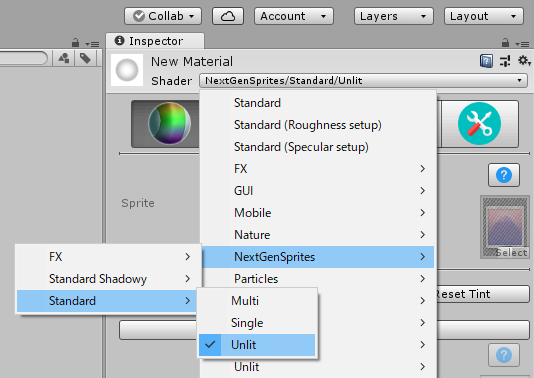Select the Sprite texture thumbnail slot
This screenshot has height=378, width=534.
click(x=505, y=227)
